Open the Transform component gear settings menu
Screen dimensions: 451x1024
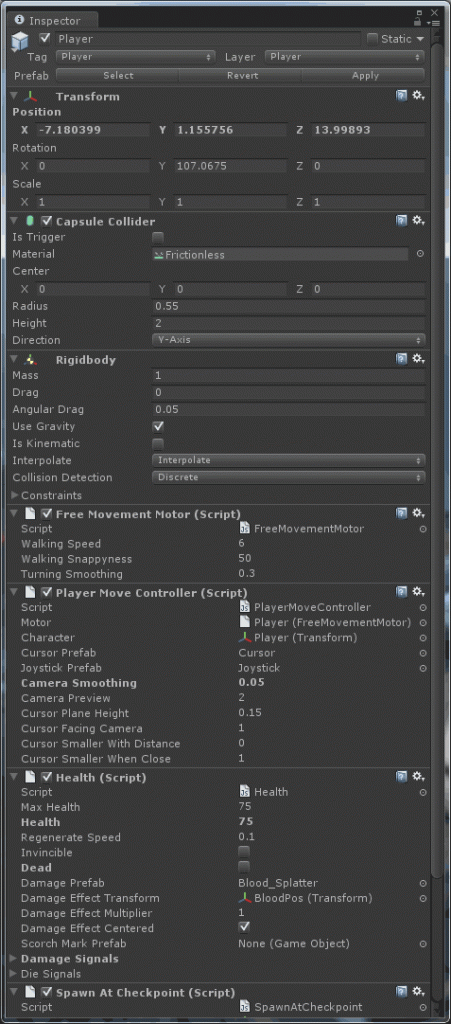point(418,96)
